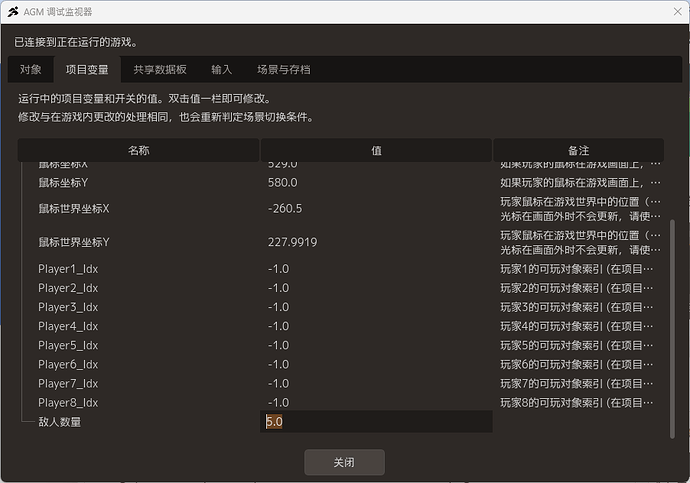Screen dimensions: 690x483
Task: Click the -1.0 value of Player1_Idx
Action: point(279,269)
